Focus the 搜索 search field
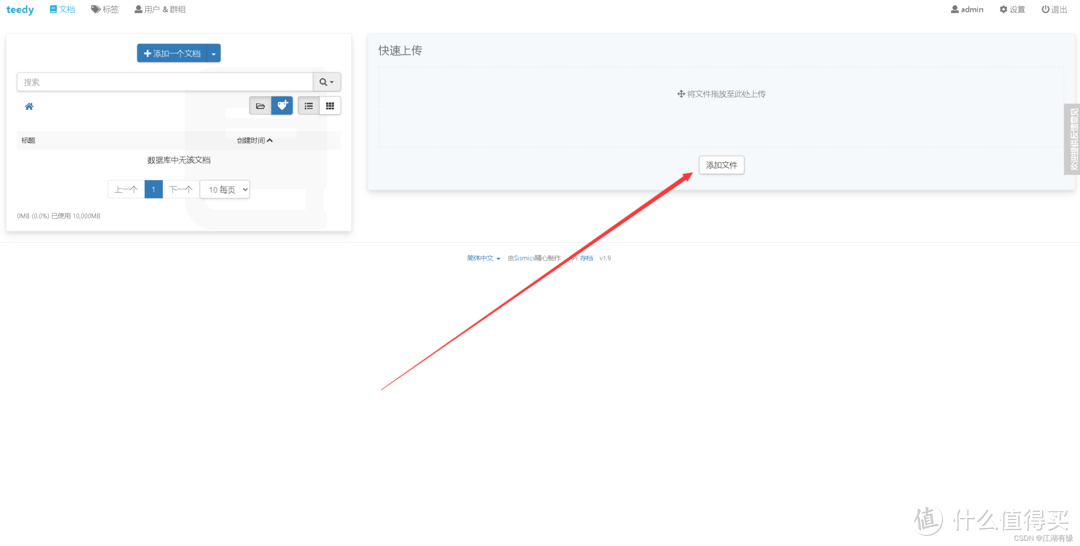Viewport: 1080px width, 546px height. point(165,82)
